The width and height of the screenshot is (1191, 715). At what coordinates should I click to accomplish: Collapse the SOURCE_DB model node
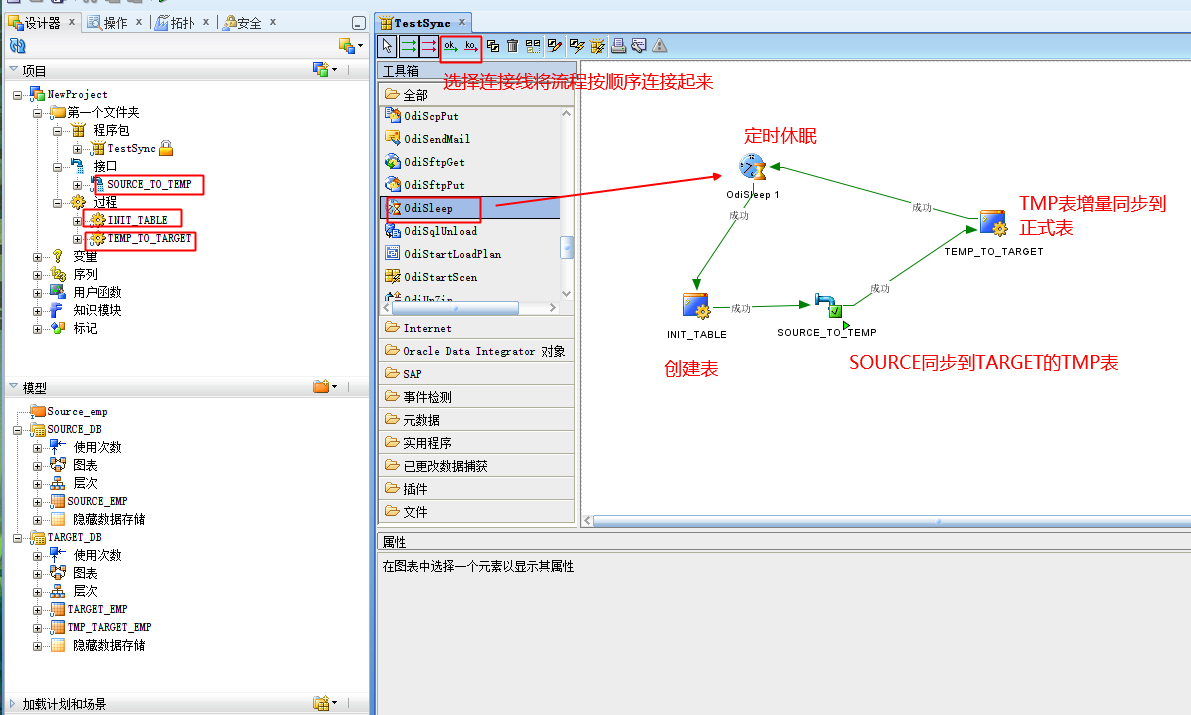click(17, 430)
